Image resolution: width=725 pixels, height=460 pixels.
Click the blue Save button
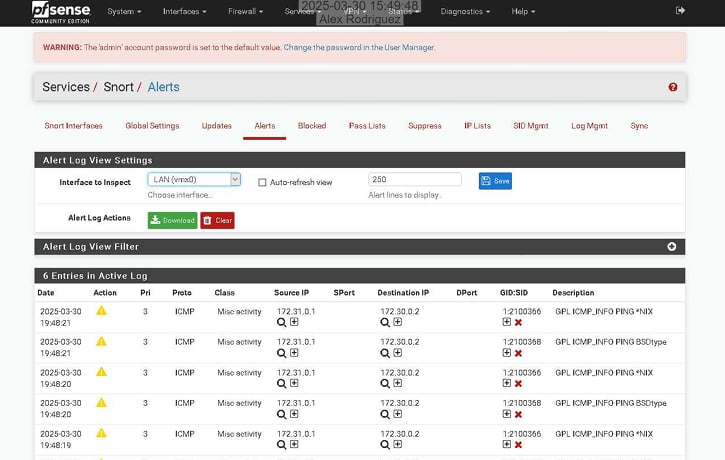coord(495,181)
